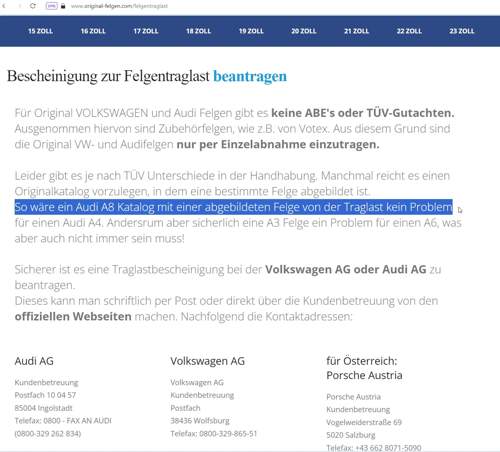
Task: Click "5020 Salzburg" address line
Action: click(x=351, y=435)
